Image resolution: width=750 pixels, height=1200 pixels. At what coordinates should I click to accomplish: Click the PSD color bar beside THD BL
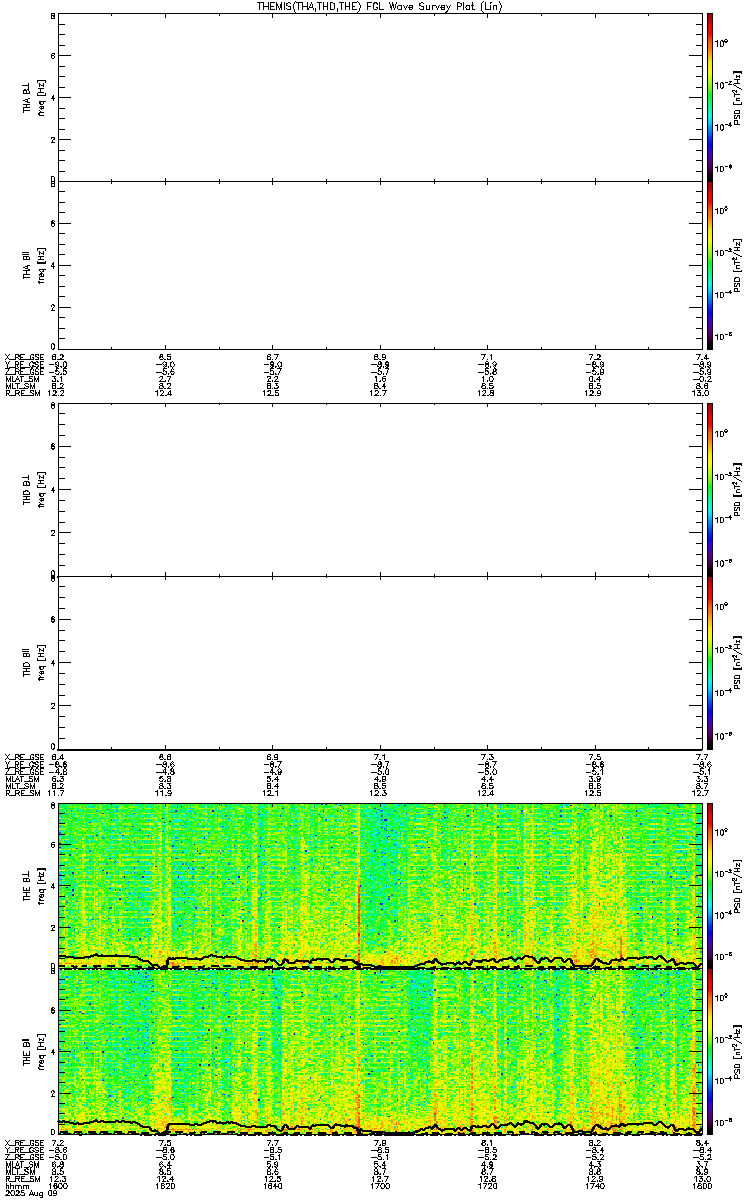tap(710, 491)
